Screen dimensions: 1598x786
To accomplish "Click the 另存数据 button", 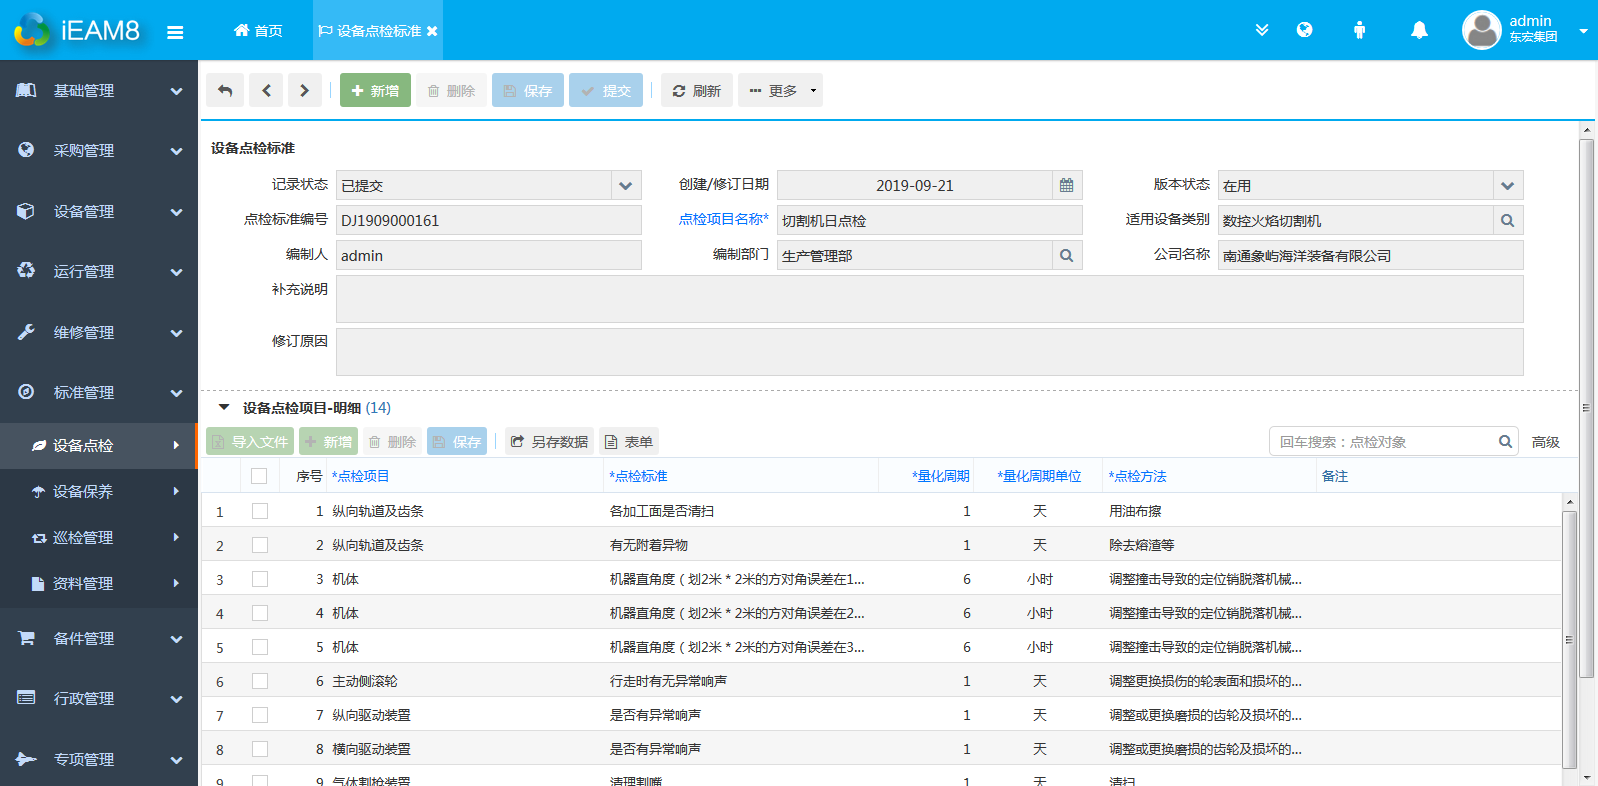I will pos(549,442).
